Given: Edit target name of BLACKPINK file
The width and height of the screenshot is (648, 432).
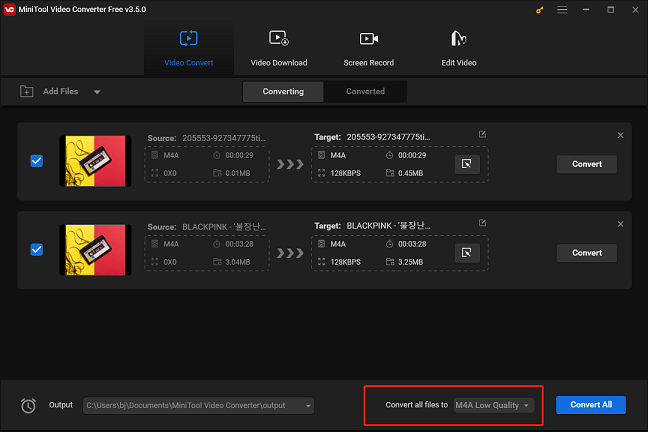Looking at the screenshot, I should [482, 223].
